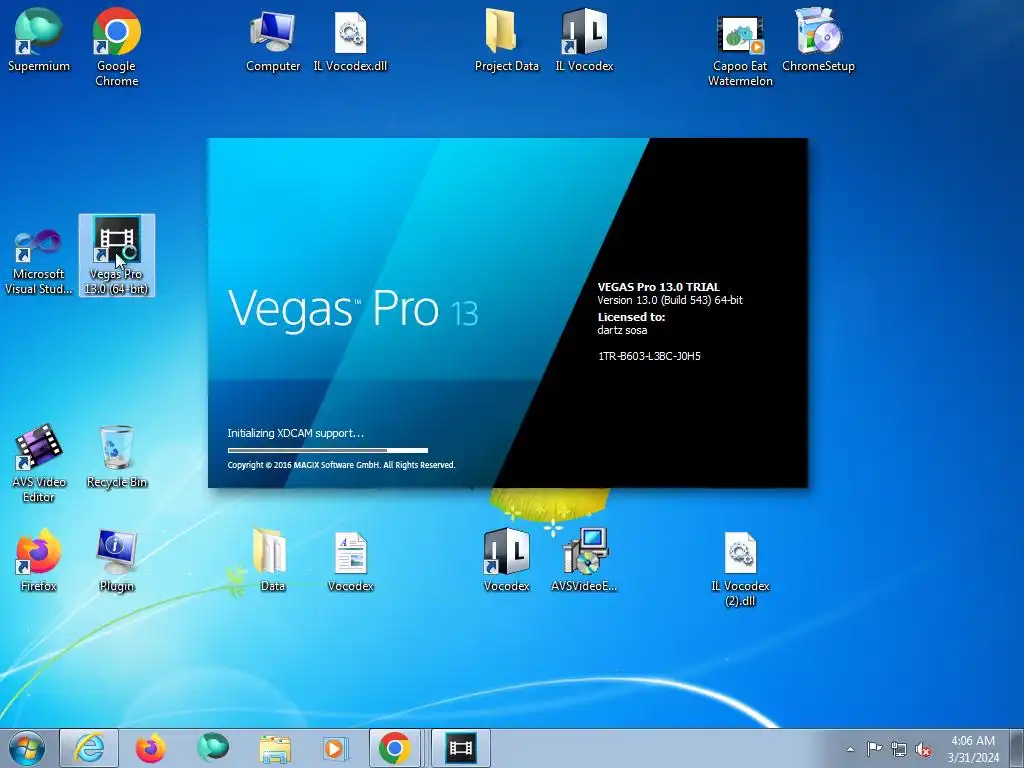Click the 'Licensed to:' label on splash
1024x768 pixels.
pyautogui.click(x=631, y=317)
